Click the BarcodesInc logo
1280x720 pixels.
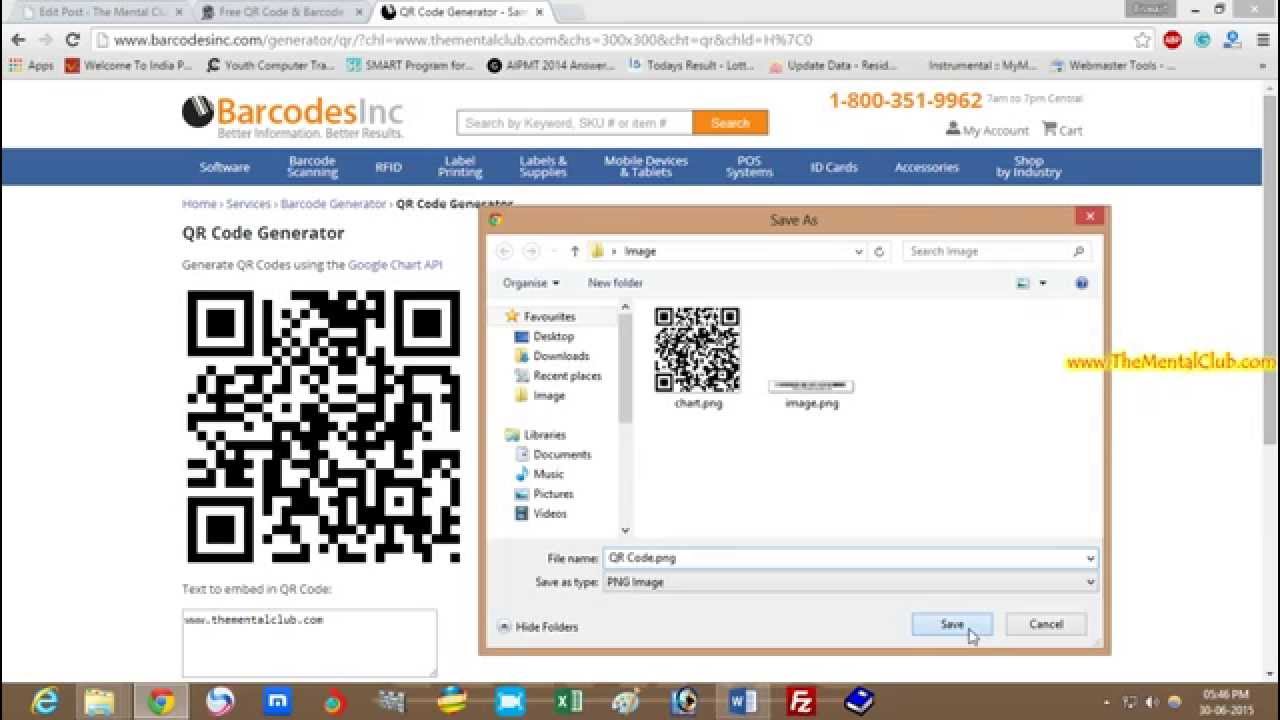(293, 117)
